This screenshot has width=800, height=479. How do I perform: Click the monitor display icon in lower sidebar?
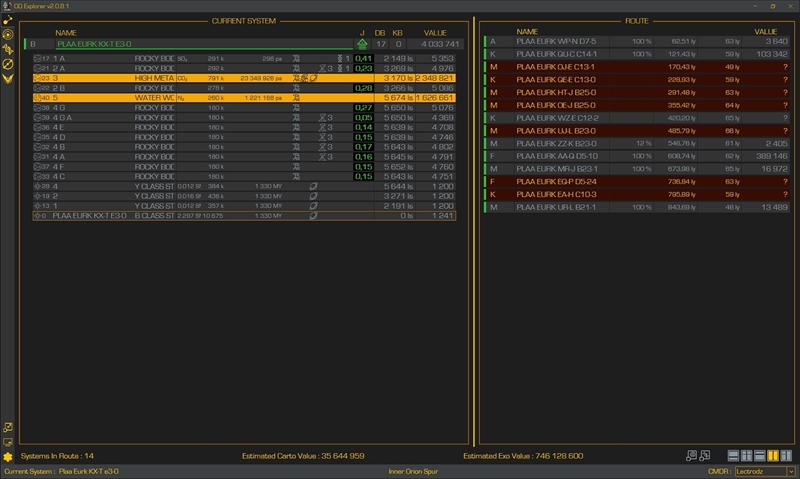[x=8, y=441]
